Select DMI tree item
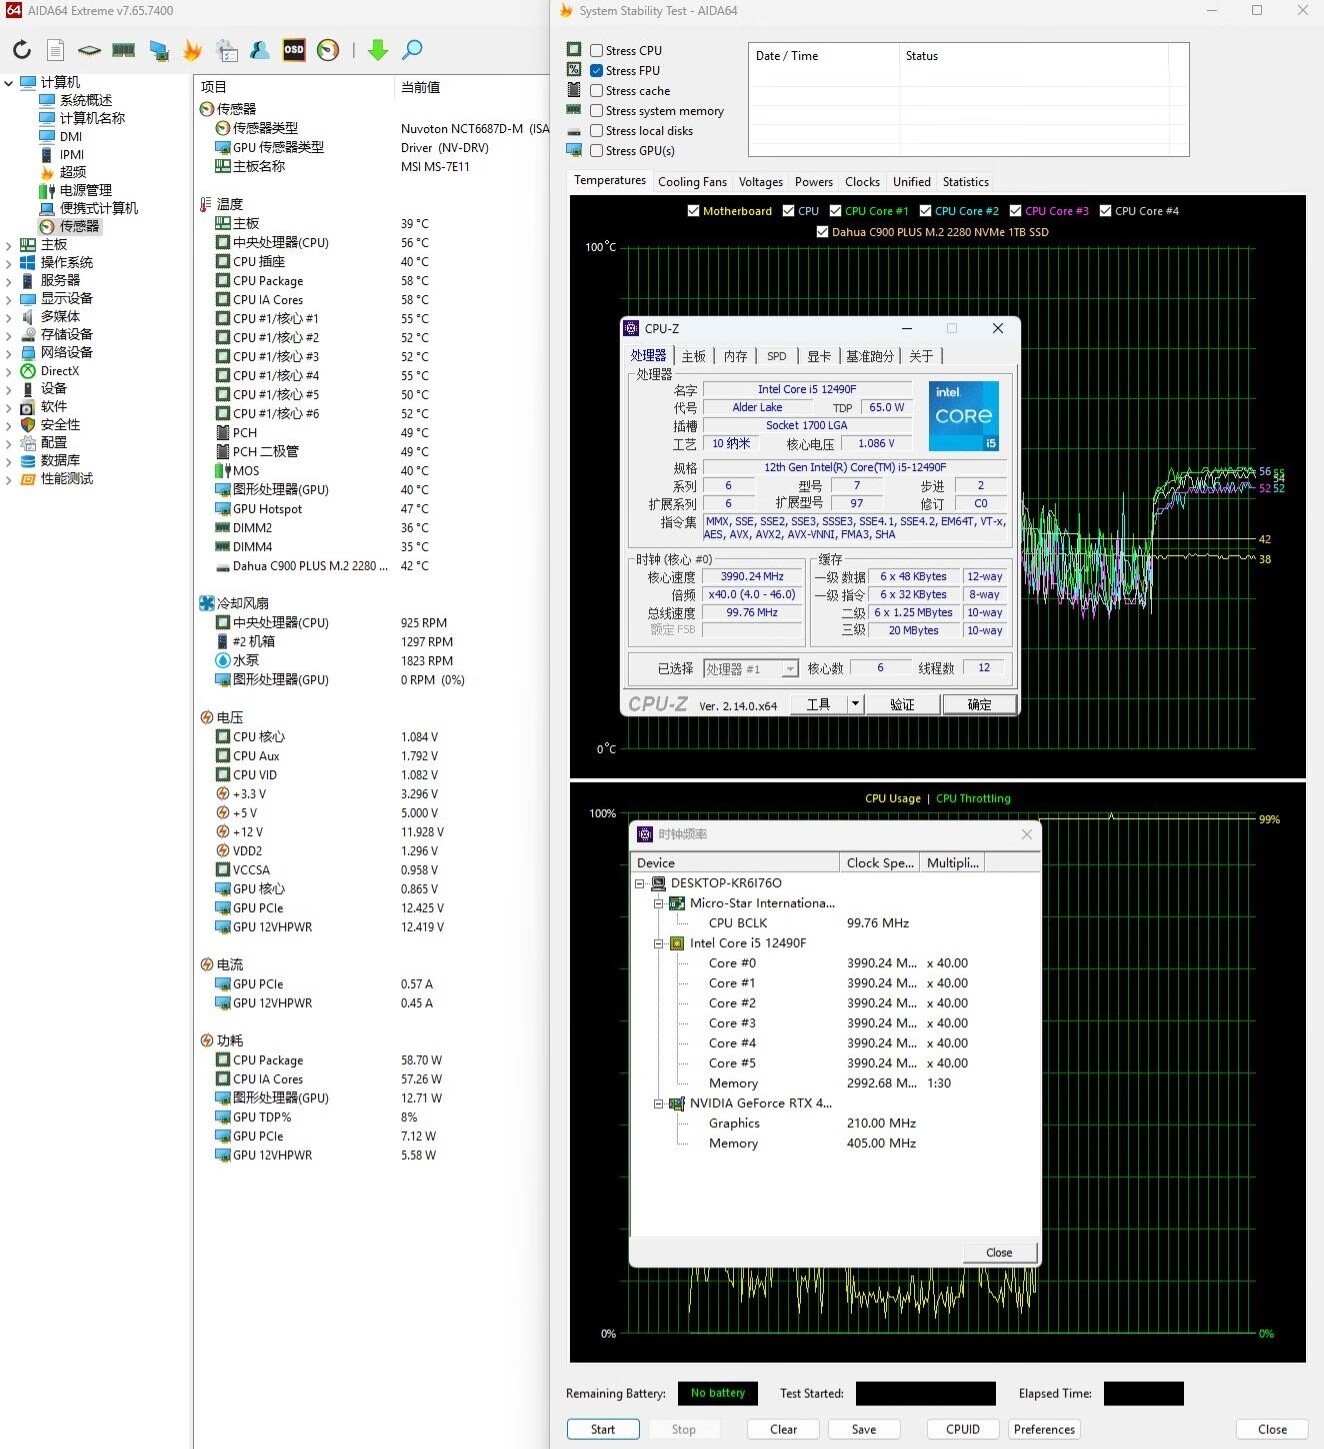Image resolution: width=1324 pixels, height=1449 pixels. point(71,137)
